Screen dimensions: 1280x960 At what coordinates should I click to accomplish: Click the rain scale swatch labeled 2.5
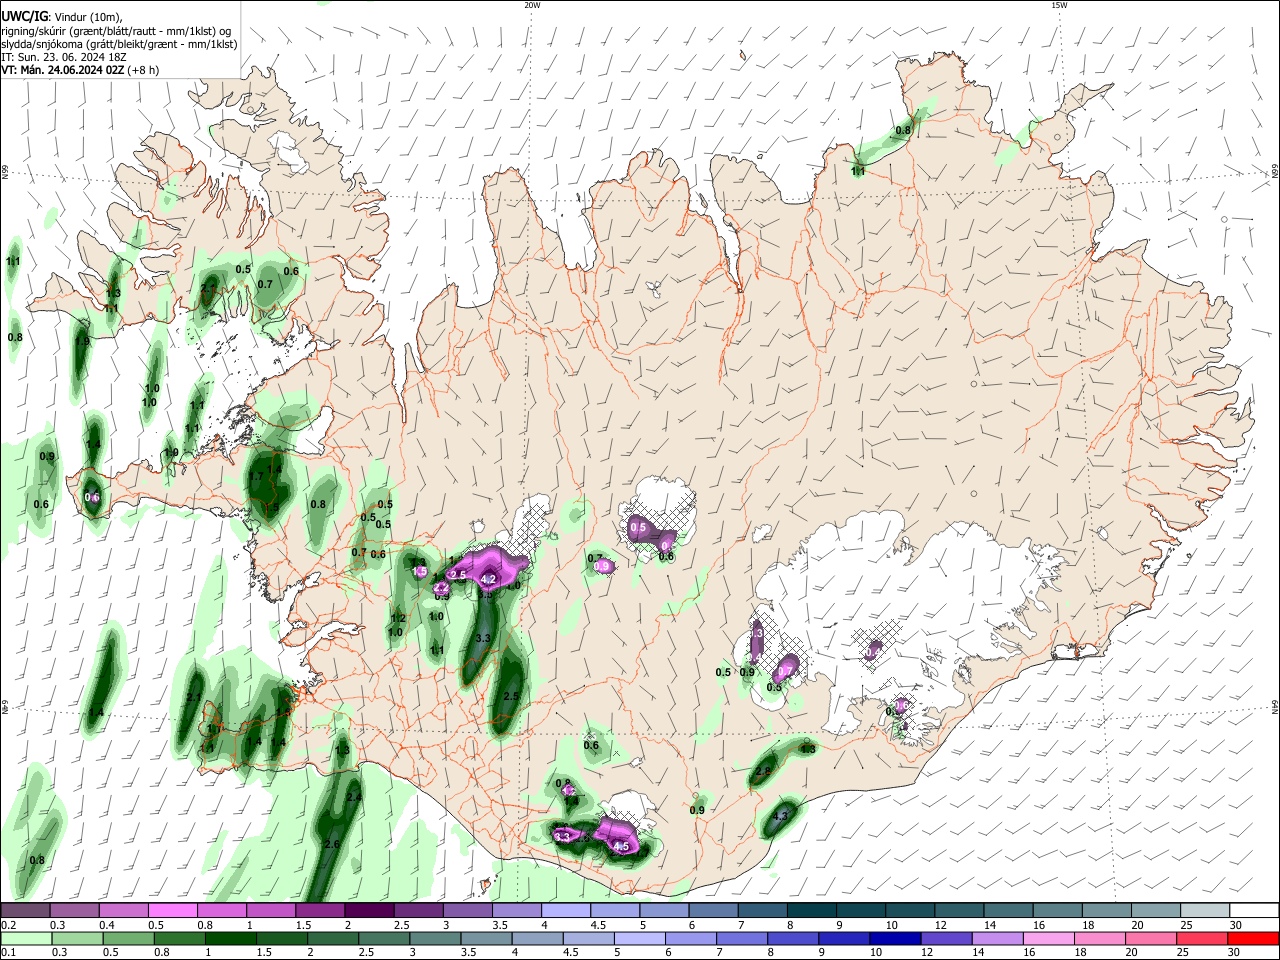[x=383, y=938]
